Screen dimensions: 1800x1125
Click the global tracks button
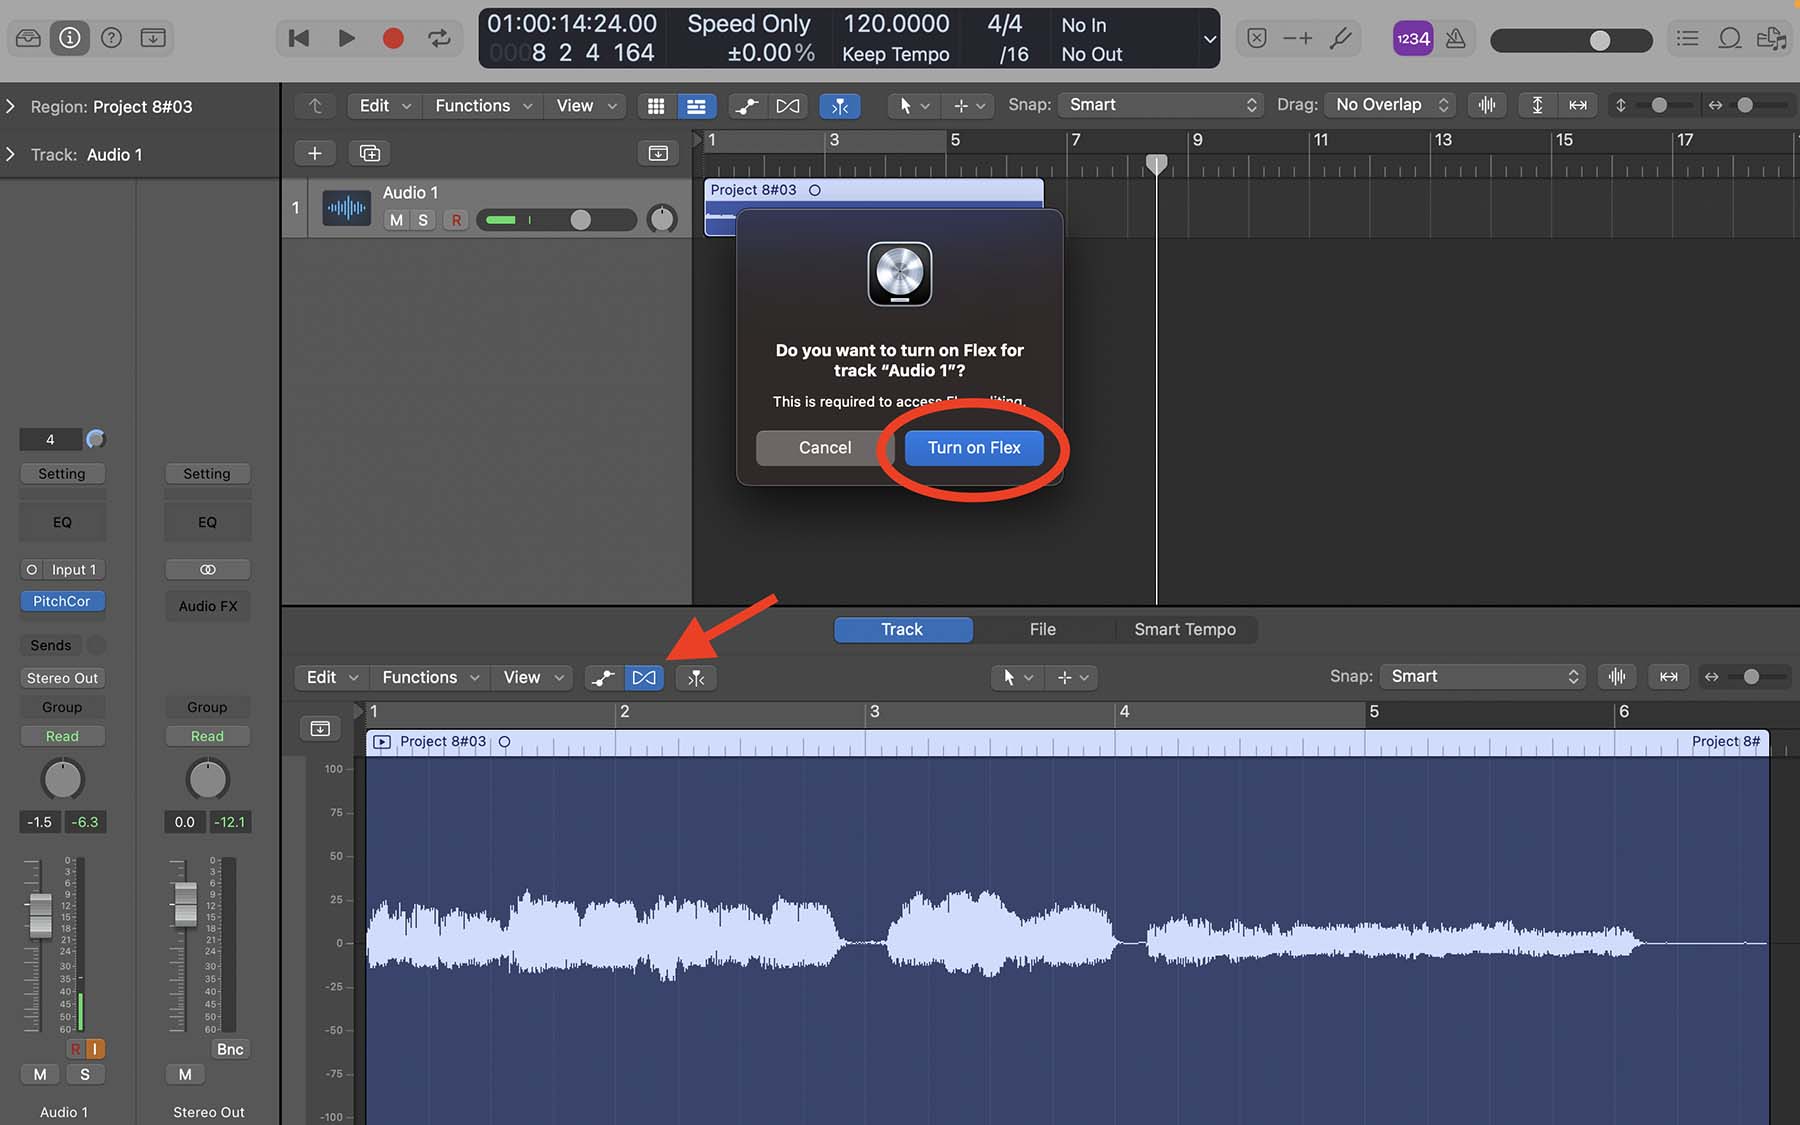point(658,153)
